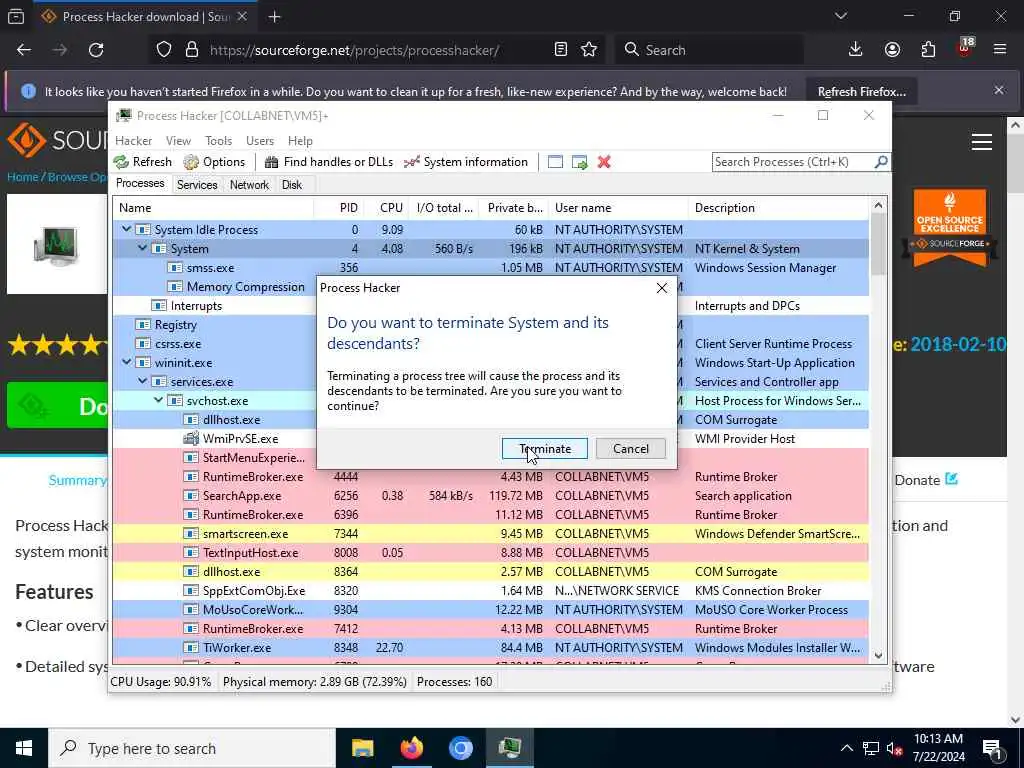
Task: Open Firefox downloads icon
Action: [x=856, y=50]
